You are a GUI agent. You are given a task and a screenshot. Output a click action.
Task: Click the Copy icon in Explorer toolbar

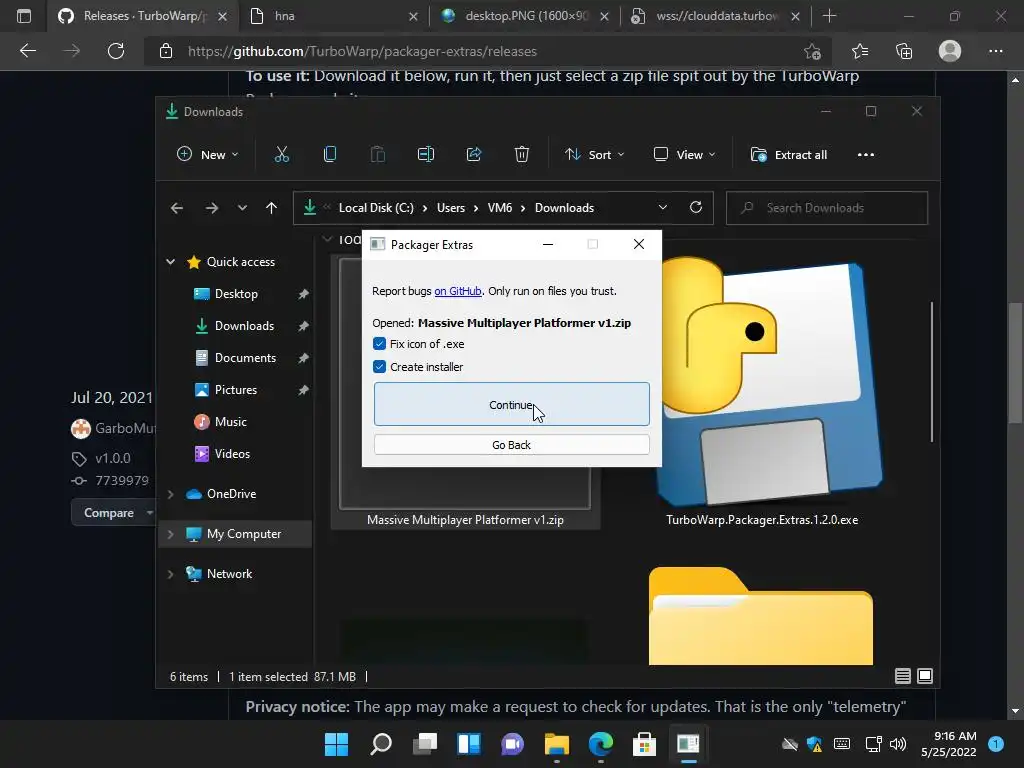[330, 155]
